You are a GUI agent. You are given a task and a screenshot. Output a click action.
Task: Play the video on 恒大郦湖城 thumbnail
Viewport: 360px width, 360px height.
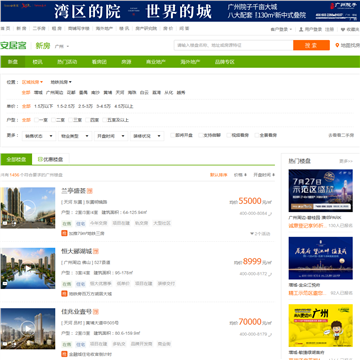click(28, 268)
